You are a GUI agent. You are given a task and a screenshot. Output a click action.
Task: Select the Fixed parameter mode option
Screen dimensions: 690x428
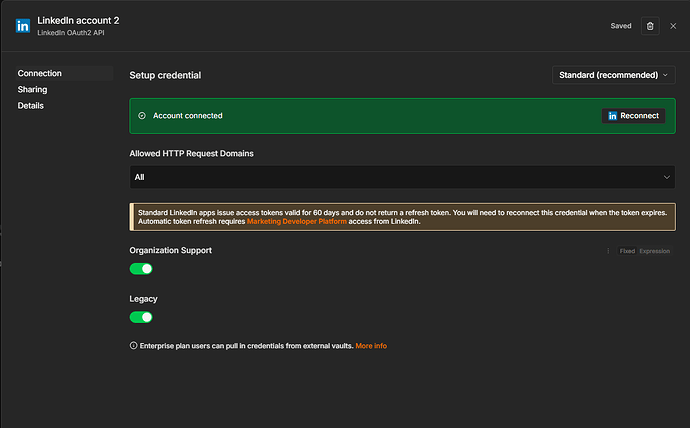pyautogui.click(x=627, y=251)
